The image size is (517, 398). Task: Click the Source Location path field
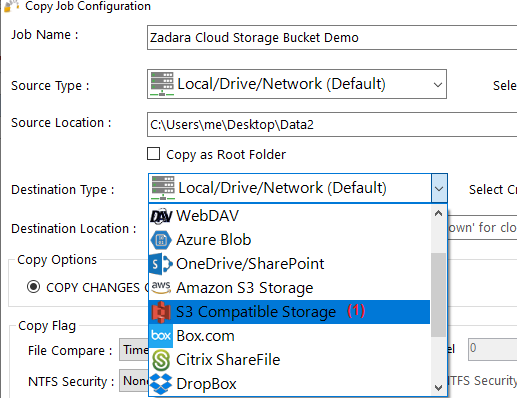tap(332, 125)
